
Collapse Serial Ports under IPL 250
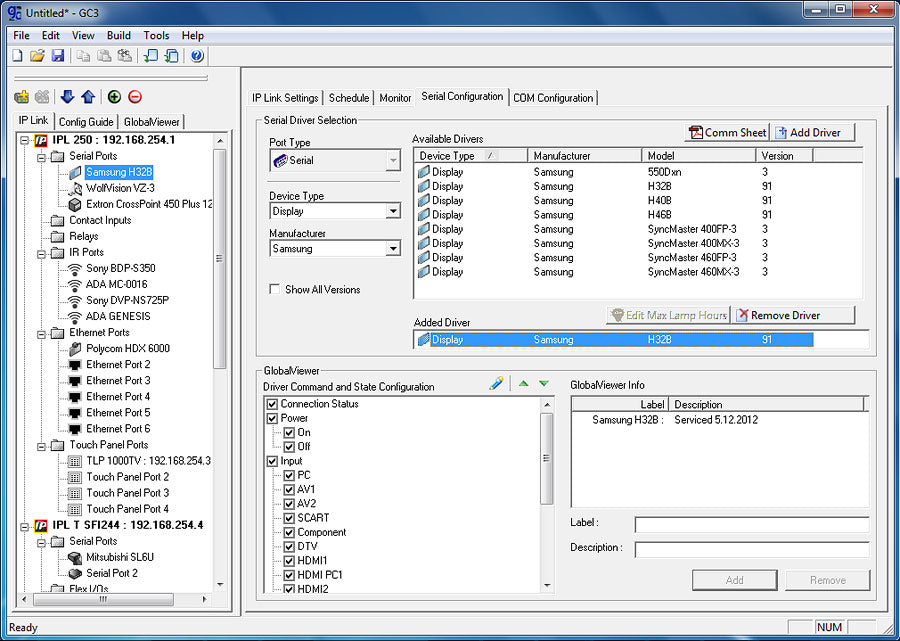pos(41,156)
